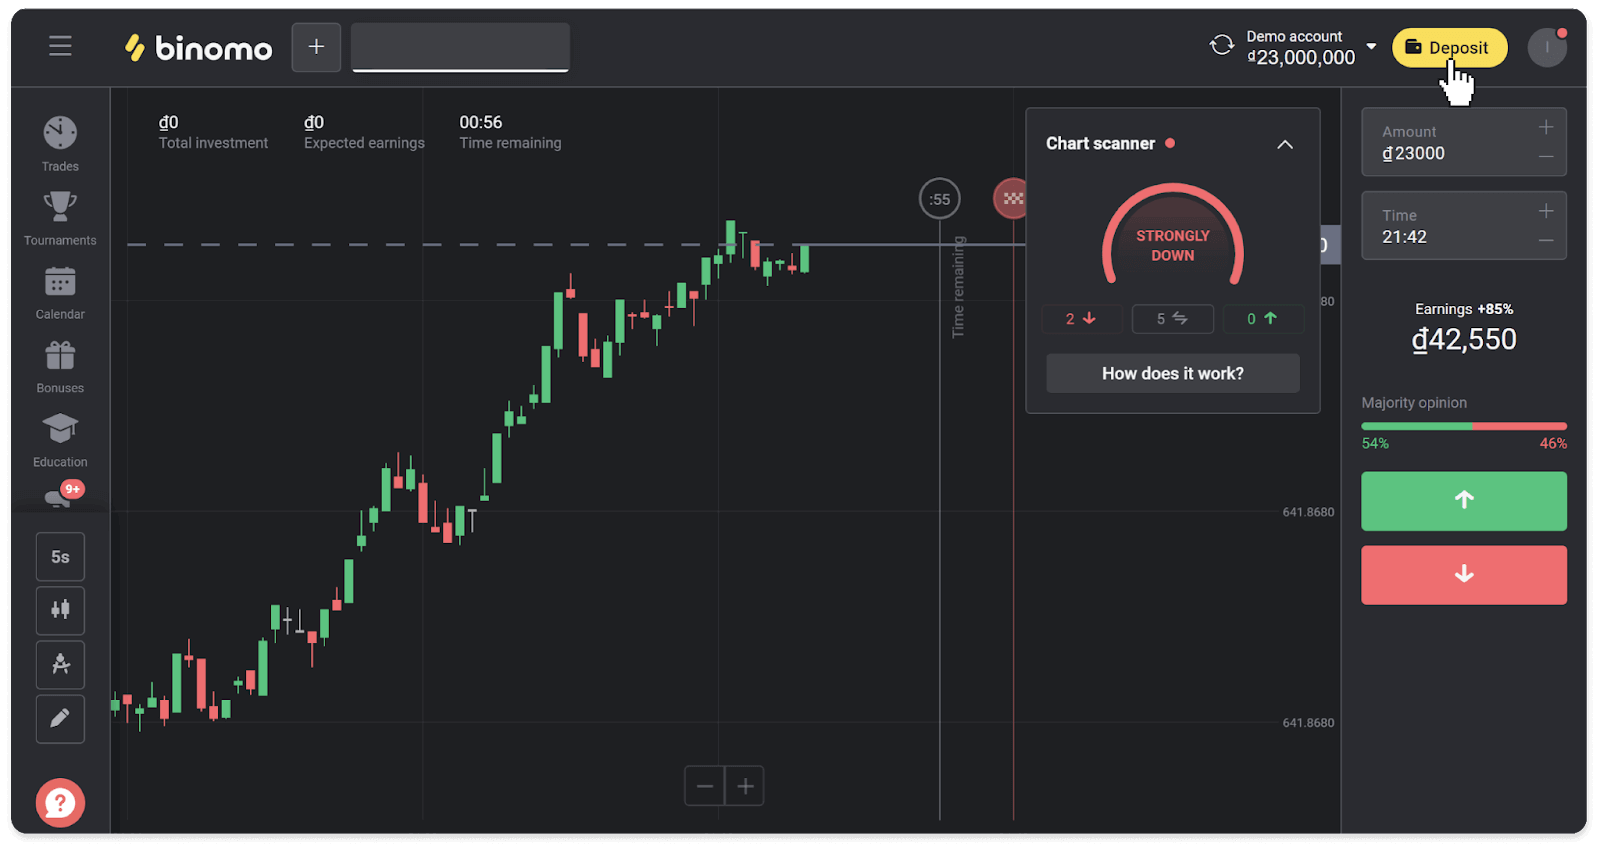This screenshot has width=1600, height=850.
Task: Open the Bonuses gift icon
Action: click(60, 356)
